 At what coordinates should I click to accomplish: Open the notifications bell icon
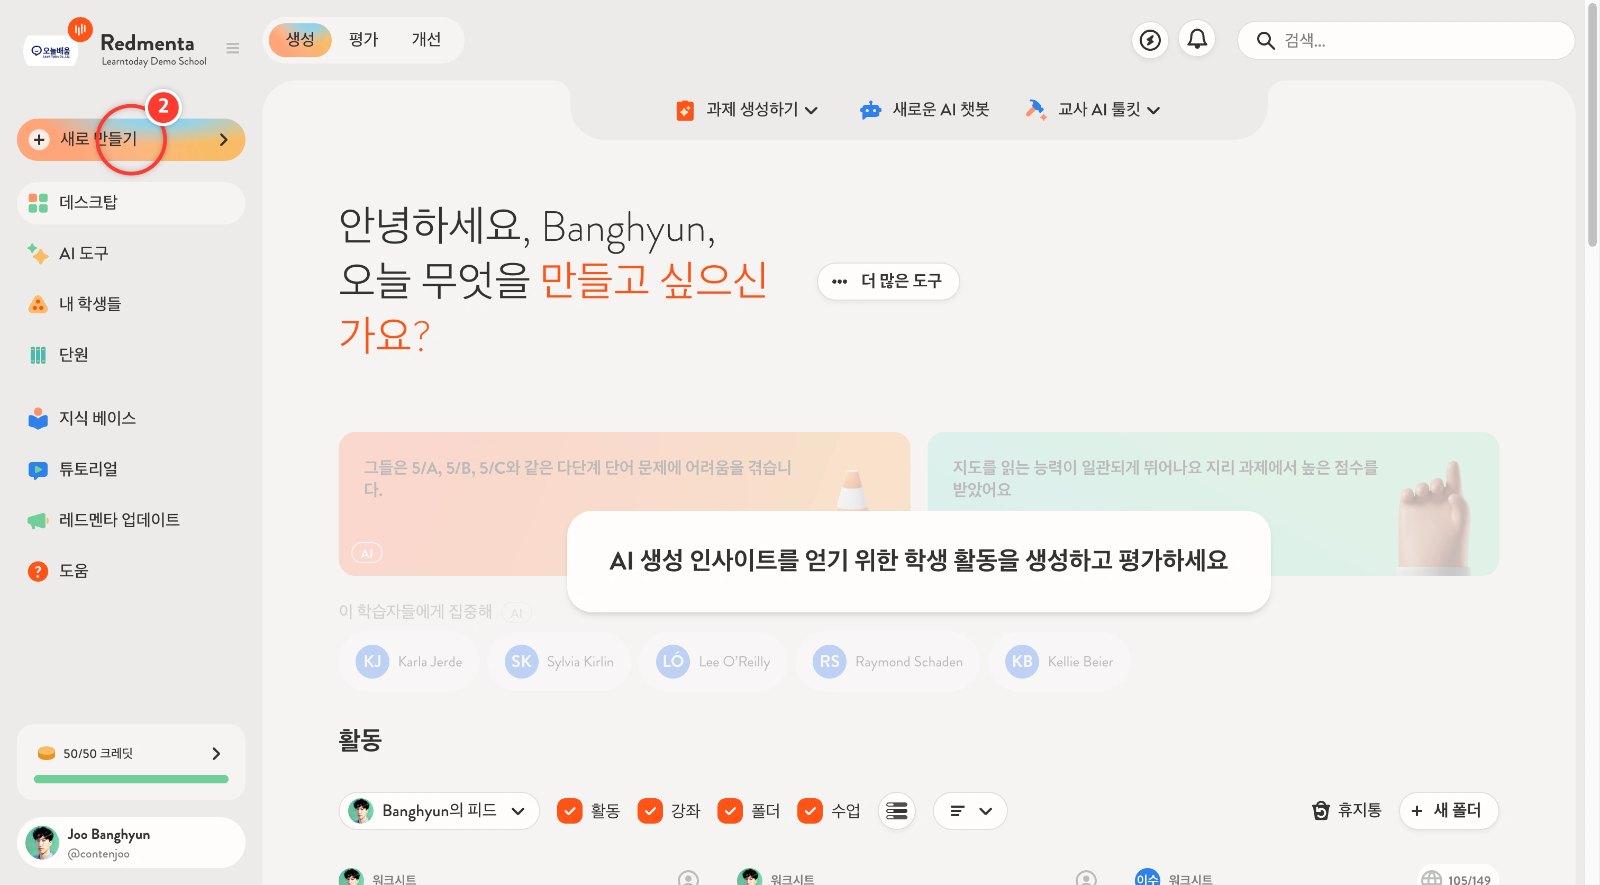(1197, 40)
